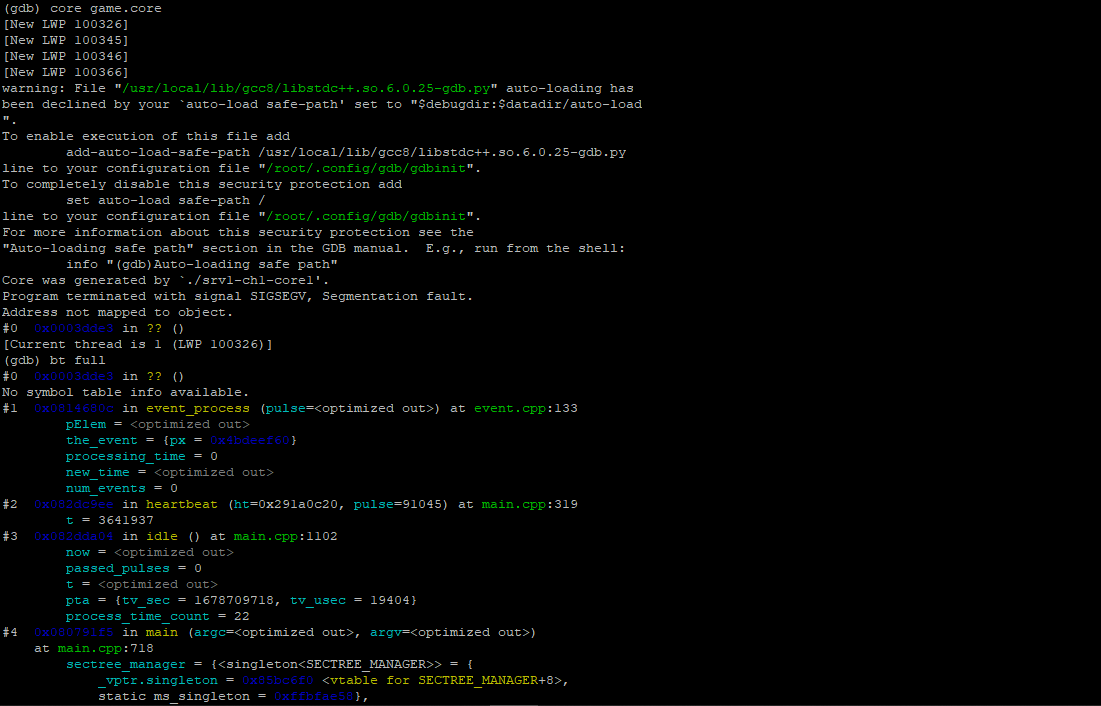Click the 'add-auto-load-safe-path' command text
The image size is (1101, 706).
point(158,152)
